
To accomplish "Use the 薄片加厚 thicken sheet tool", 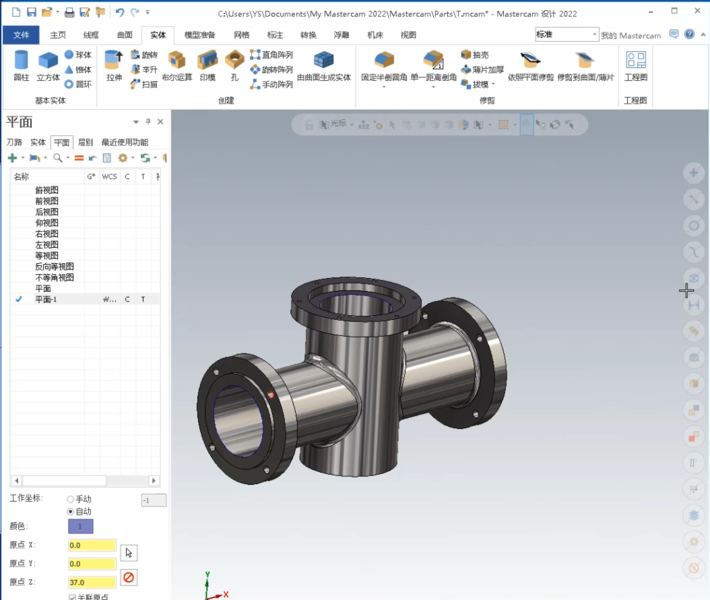I will coord(482,69).
